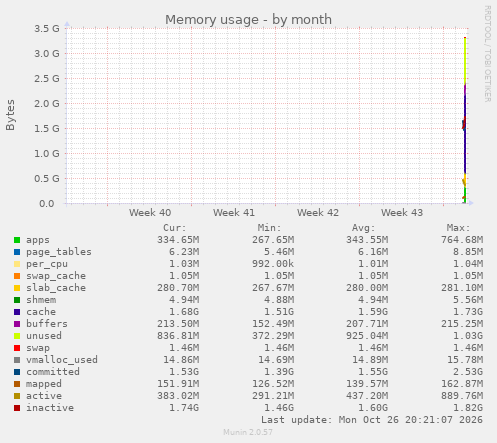
Task: Click slab_cache max value 281.10M
Action: pos(462,288)
